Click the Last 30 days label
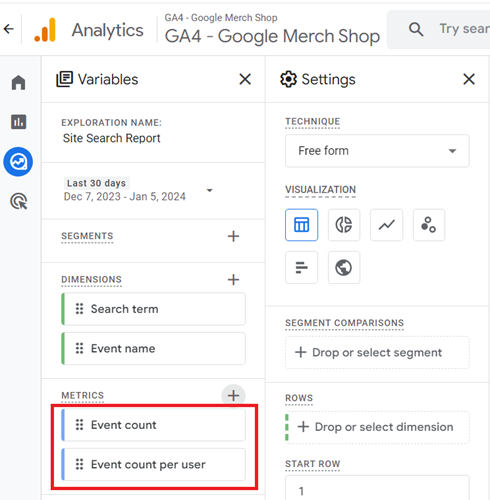This screenshot has width=490, height=500. tap(96, 183)
